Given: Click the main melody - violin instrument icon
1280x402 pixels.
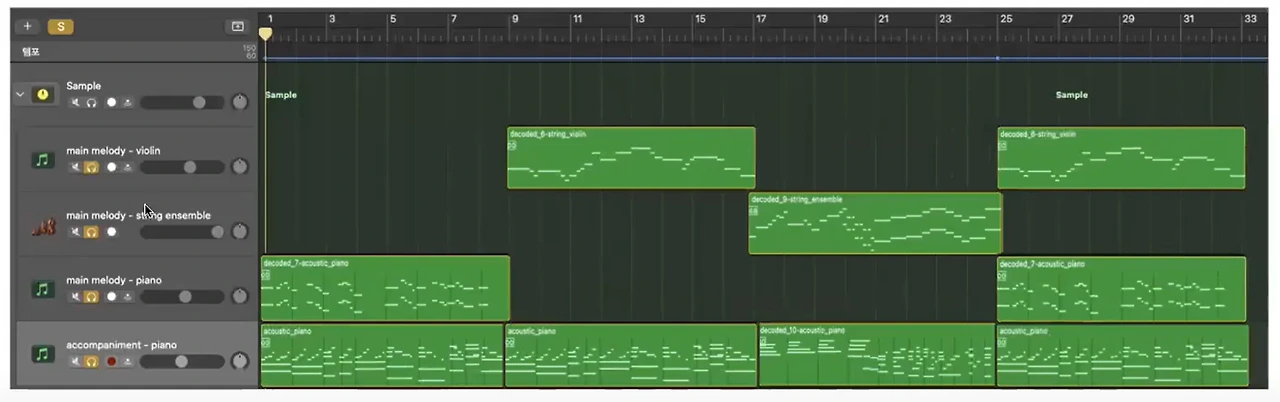Looking at the screenshot, I should (x=43, y=159).
